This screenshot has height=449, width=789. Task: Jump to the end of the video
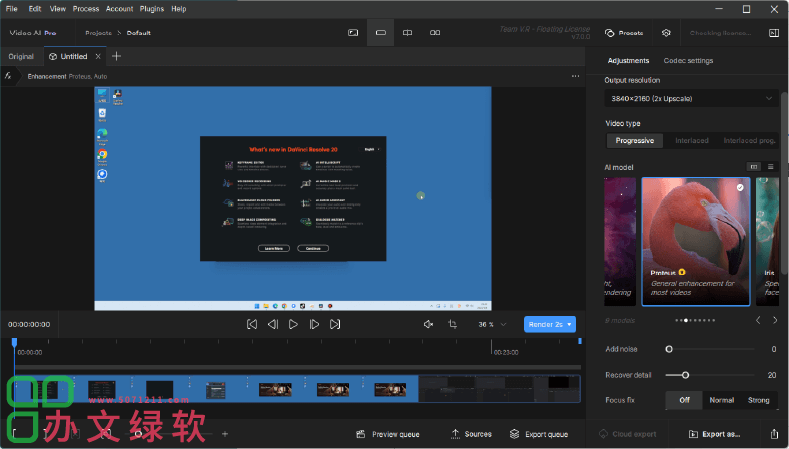(x=335, y=324)
